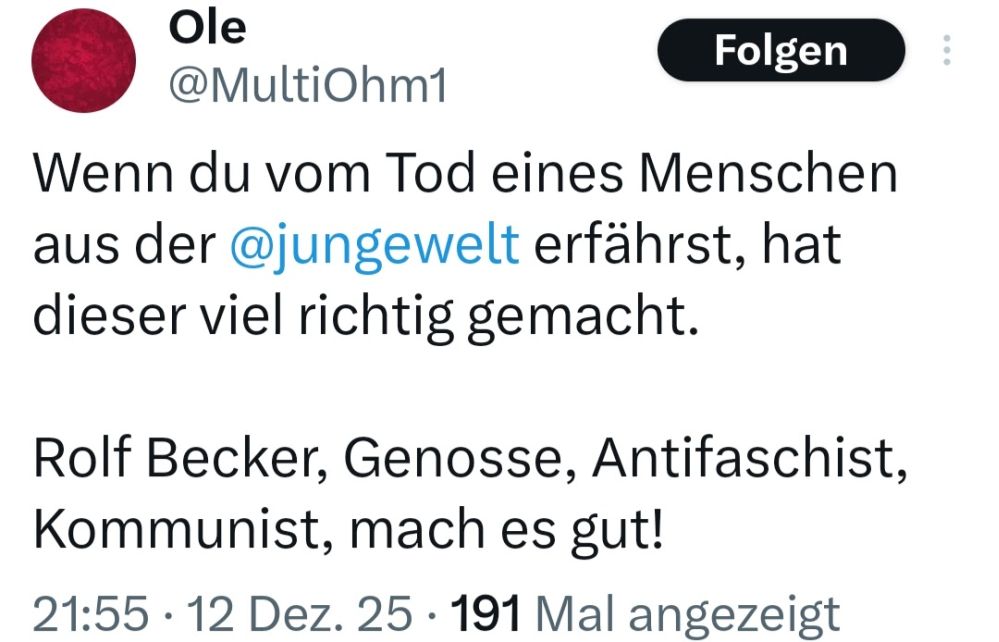The width and height of the screenshot is (999, 642).
Task: Click Ole's red profile avatar
Action: 83,62
